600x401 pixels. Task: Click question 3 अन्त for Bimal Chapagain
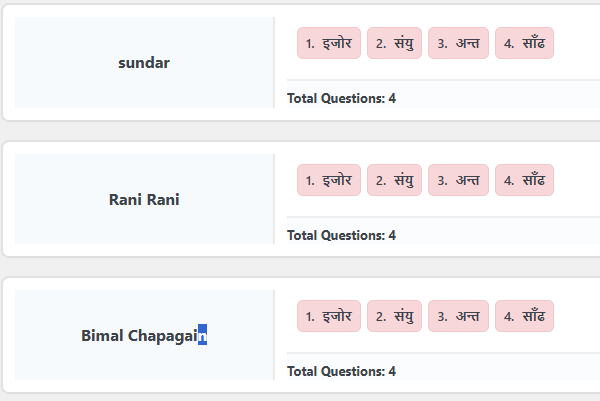tap(458, 316)
